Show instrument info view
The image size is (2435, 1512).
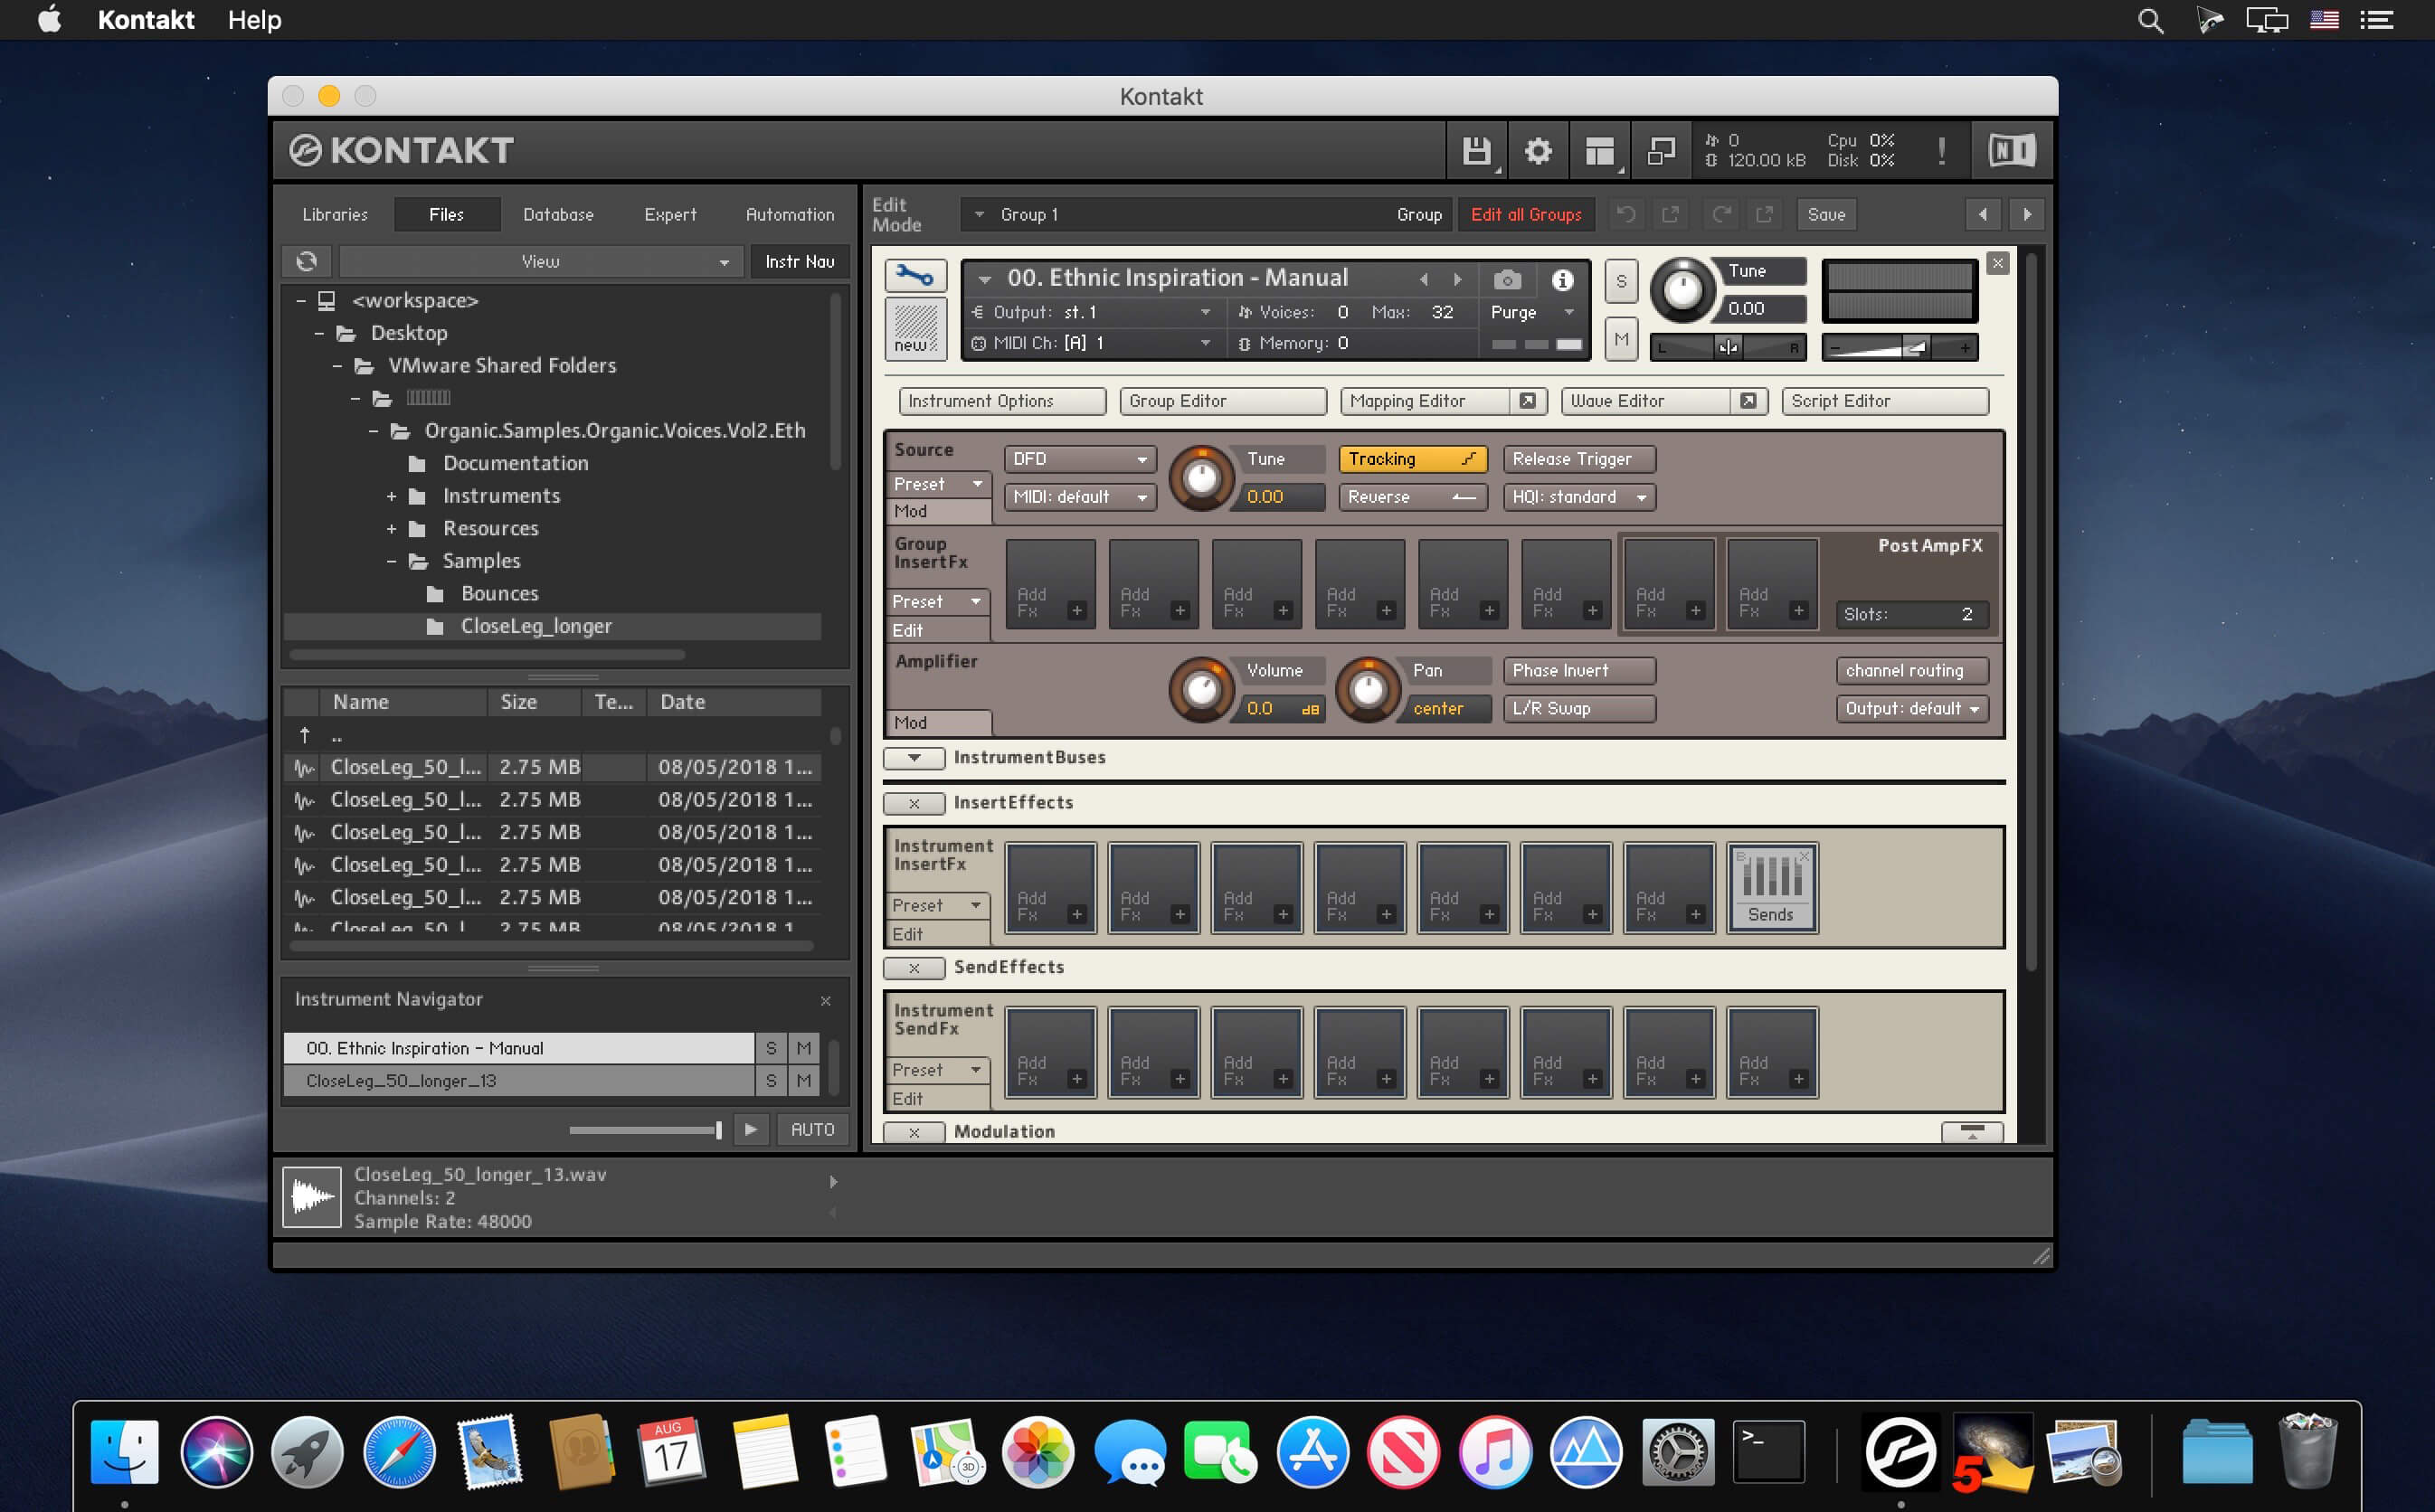(1562, 280)
